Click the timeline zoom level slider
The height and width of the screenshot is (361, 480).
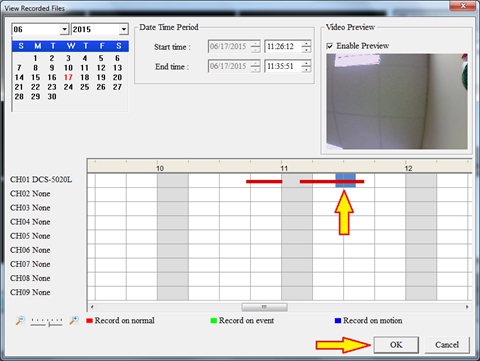point(46,321)
